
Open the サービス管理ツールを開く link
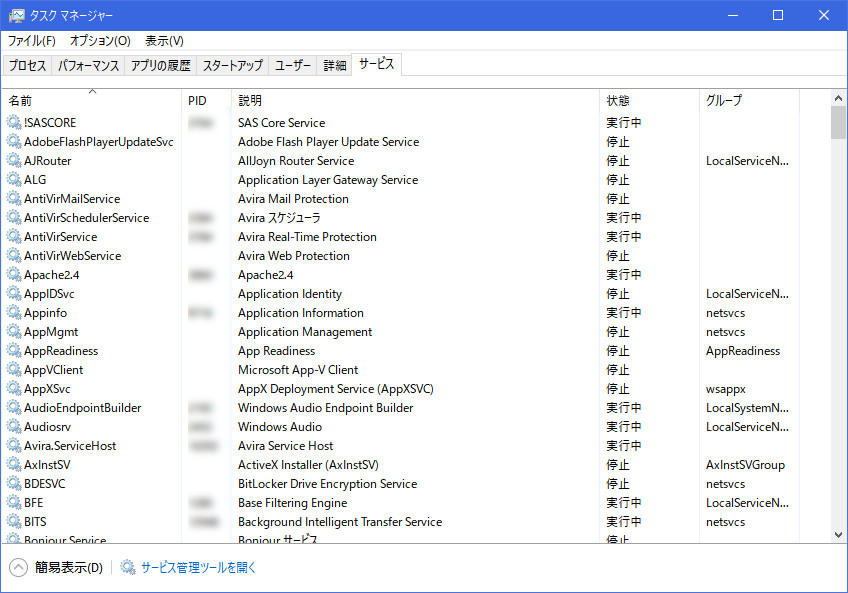pos(199,568)
